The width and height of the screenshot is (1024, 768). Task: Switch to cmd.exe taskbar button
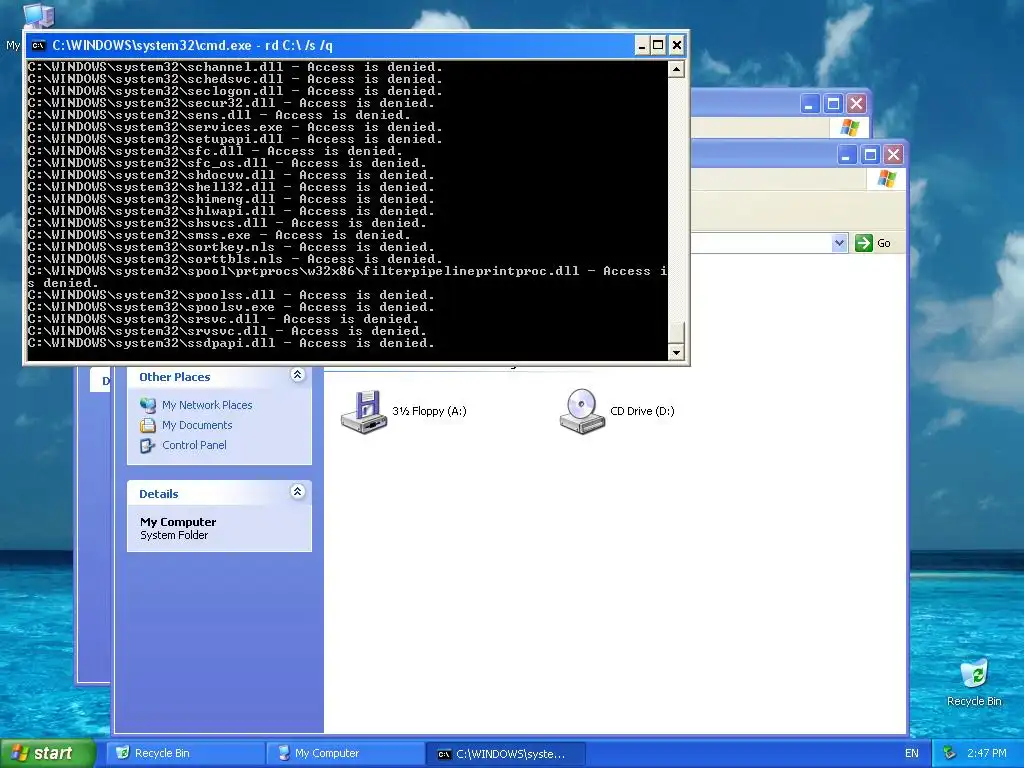coord(505,753)
